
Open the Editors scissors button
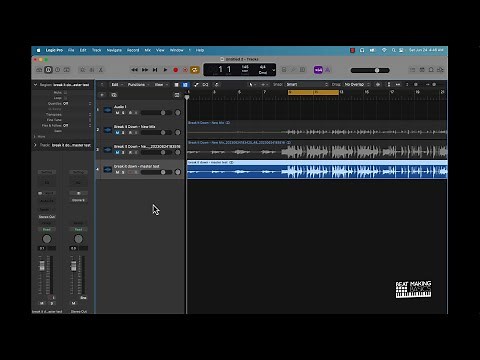pyautogui.click(x=101, y=70)
